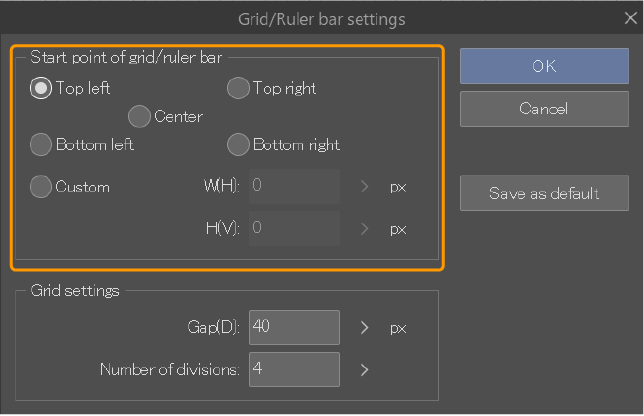Click the Top left option label text
Image resolution: width=644 pixels, height=416 pixels.
click(83, 88)
